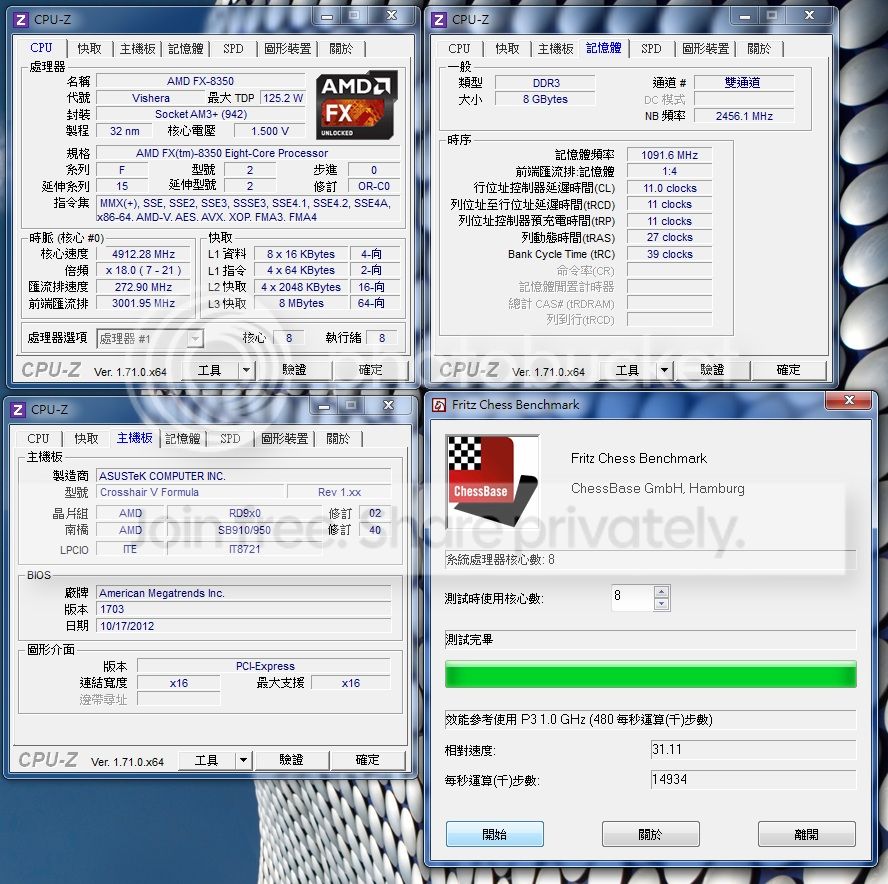The width and height of the screenshot is (888, 884).
Task: Close the CPU-Z mainboard window
Action: [388, 406]
